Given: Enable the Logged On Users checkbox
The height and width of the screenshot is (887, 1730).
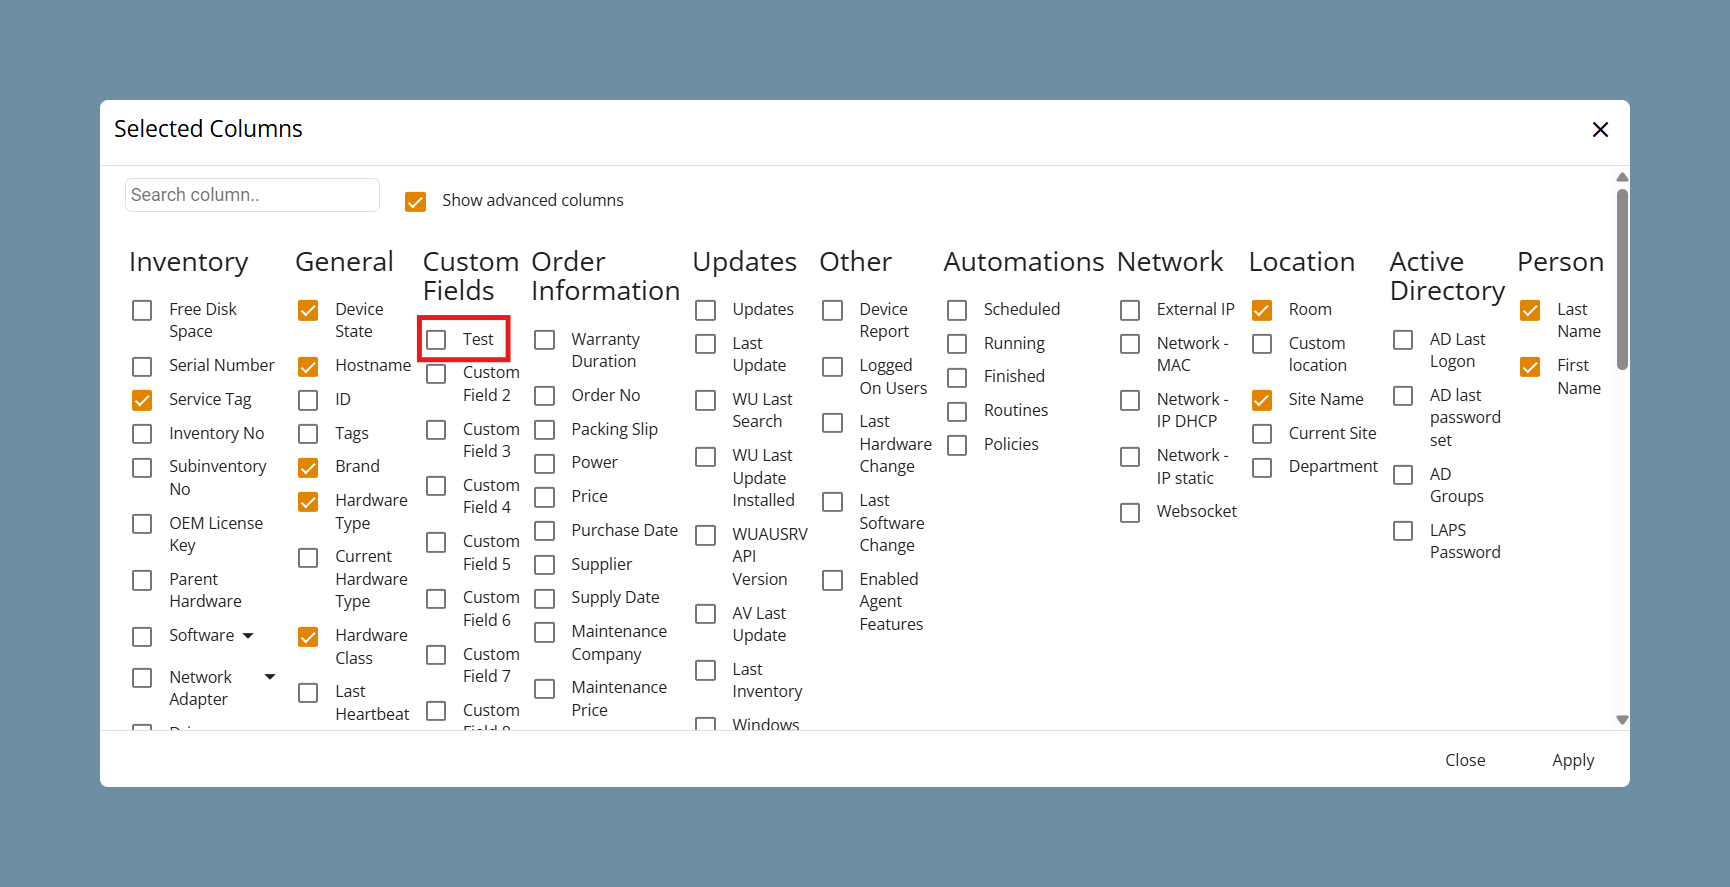Looking at the screenshot, I should [832, 367].
